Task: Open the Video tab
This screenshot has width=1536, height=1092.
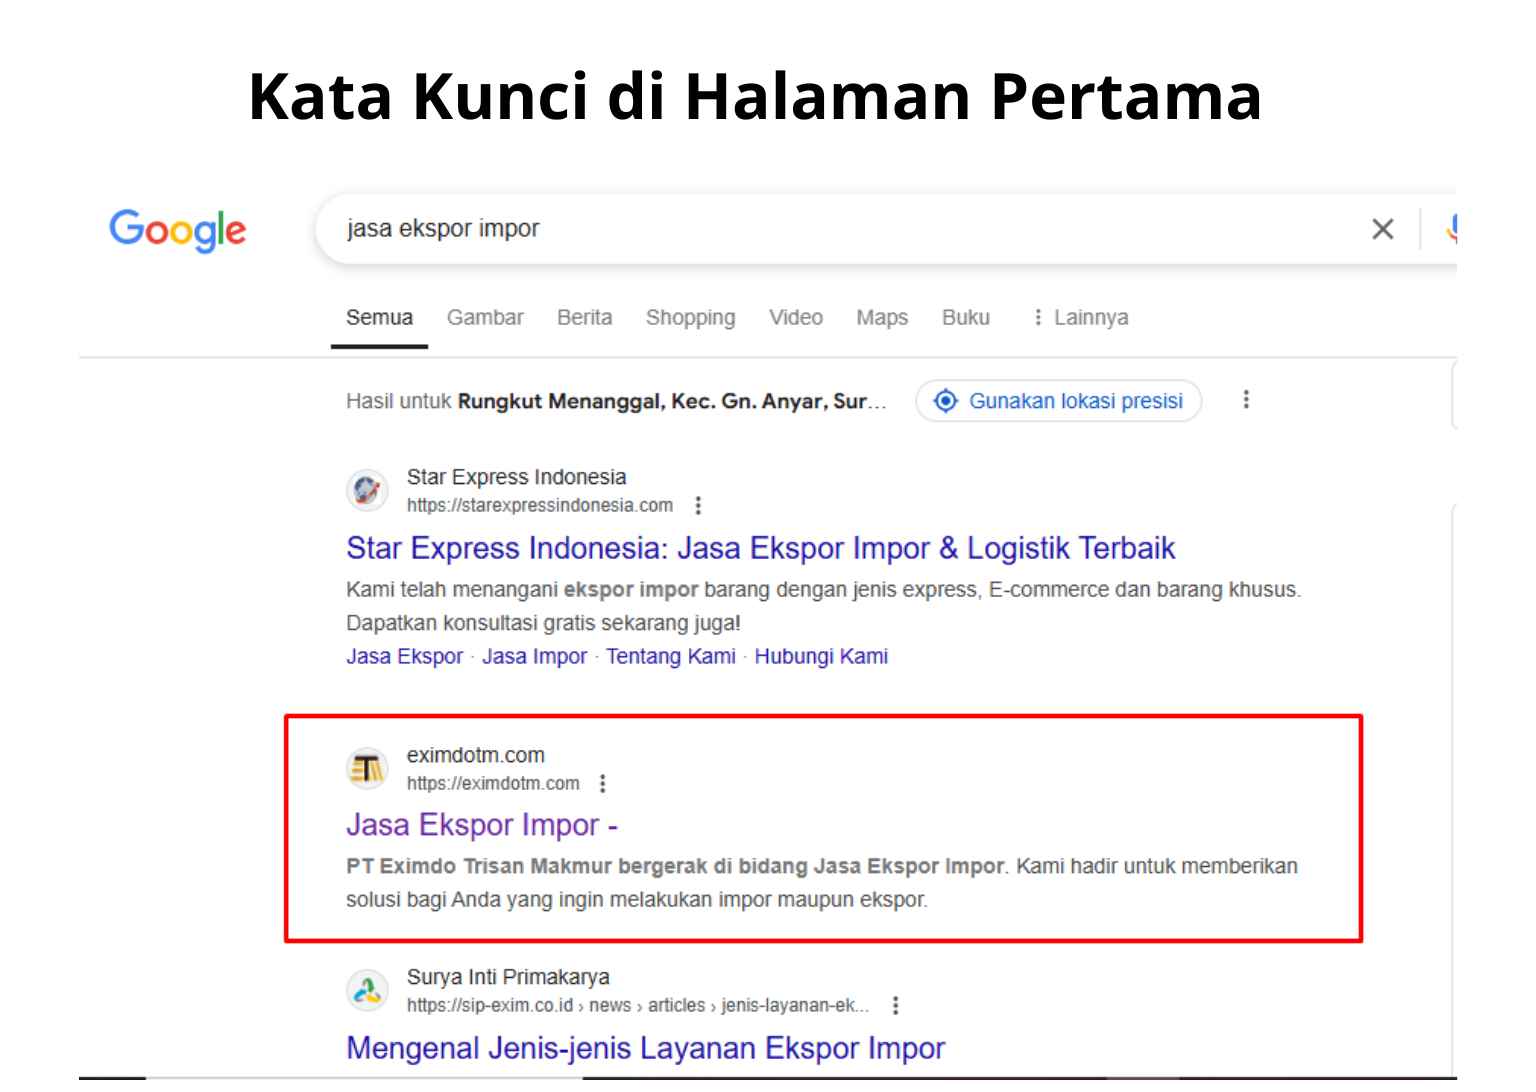Action: [x=796, y=318]
